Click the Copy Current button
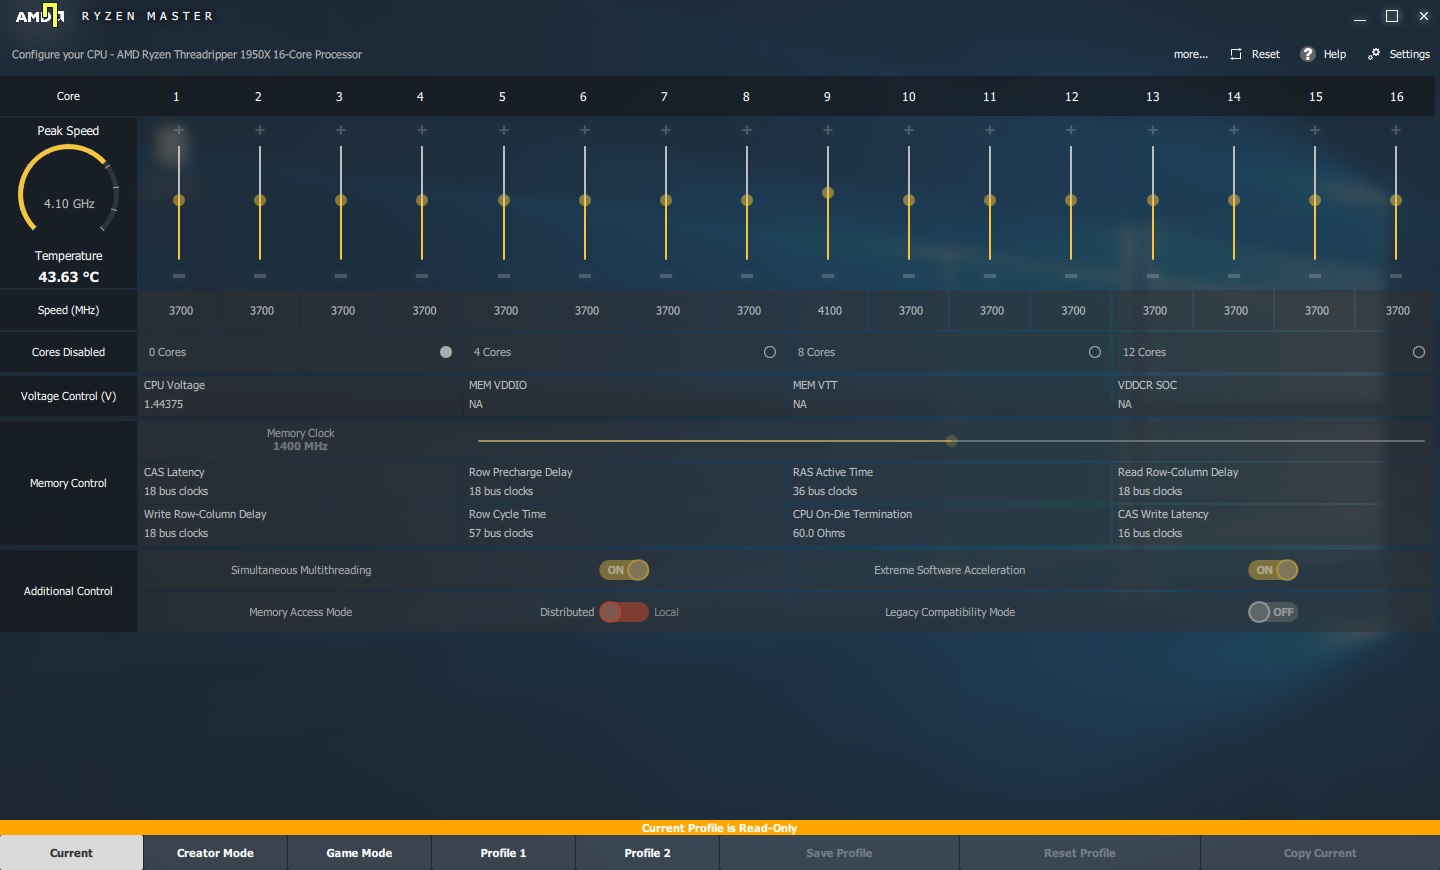Viewport: 1440px width, 870px height. tap(1320, 853)
